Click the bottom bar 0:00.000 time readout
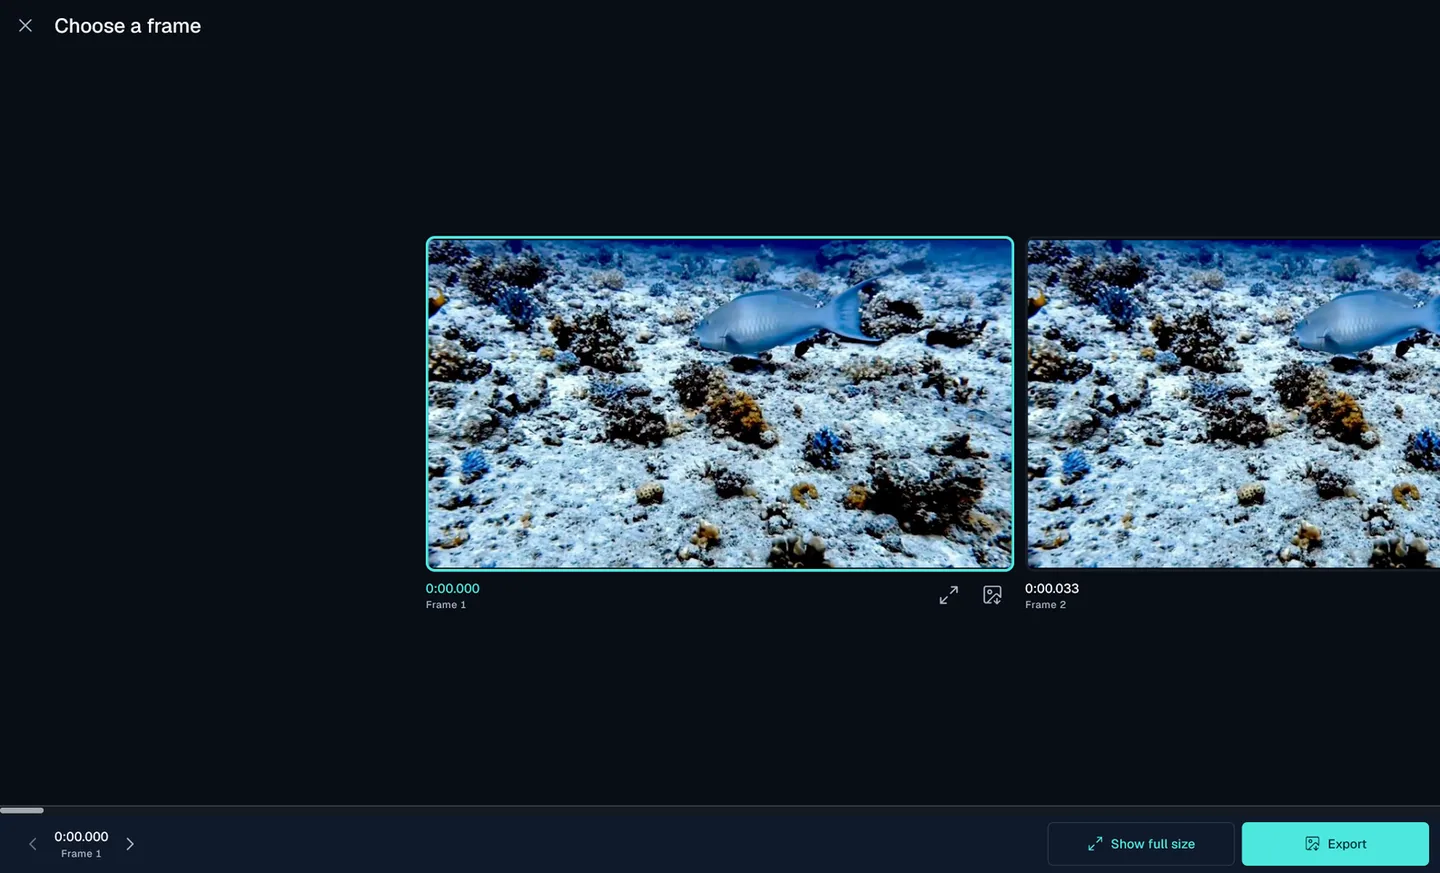 coord(81,837)
